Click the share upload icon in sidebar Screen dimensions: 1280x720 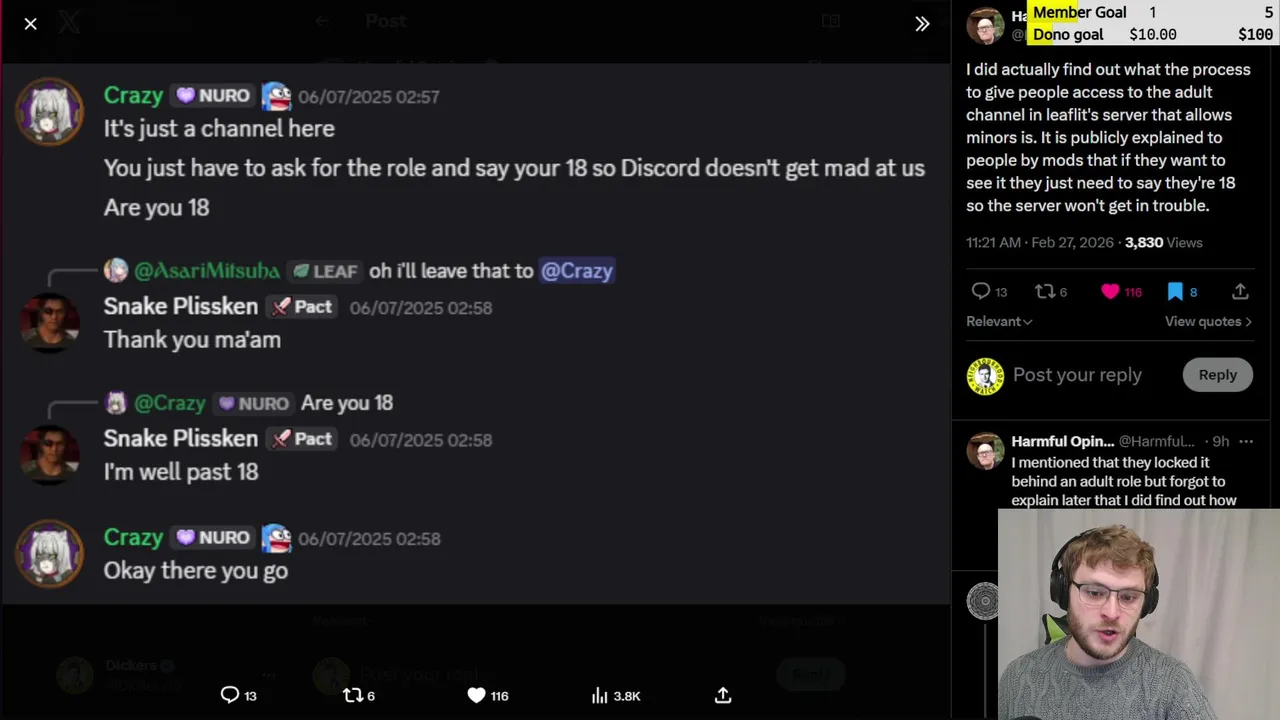[x=1240, y=291]
